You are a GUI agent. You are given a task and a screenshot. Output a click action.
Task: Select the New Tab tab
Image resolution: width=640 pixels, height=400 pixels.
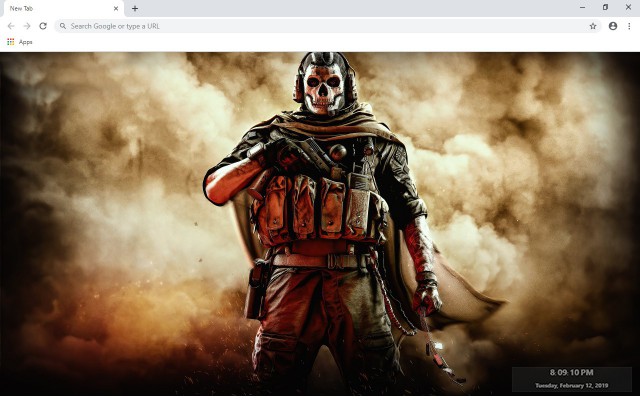[62, 9]
